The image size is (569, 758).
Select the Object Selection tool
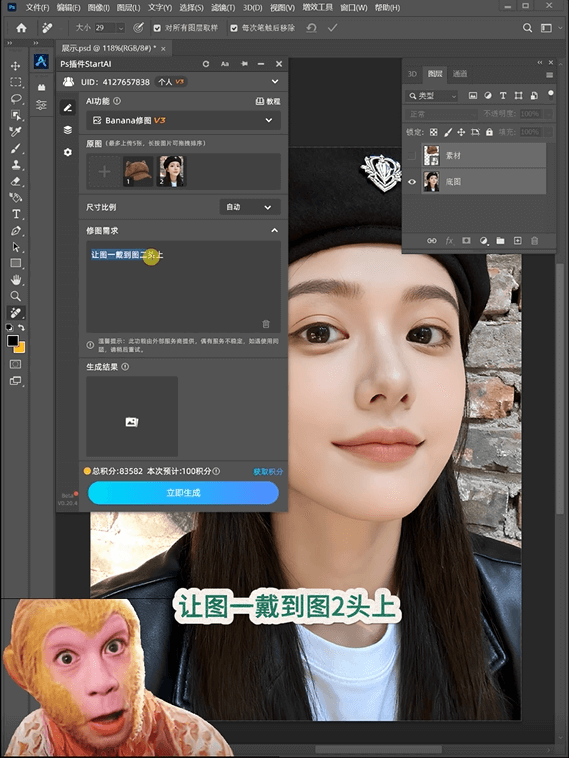(15, 115)
